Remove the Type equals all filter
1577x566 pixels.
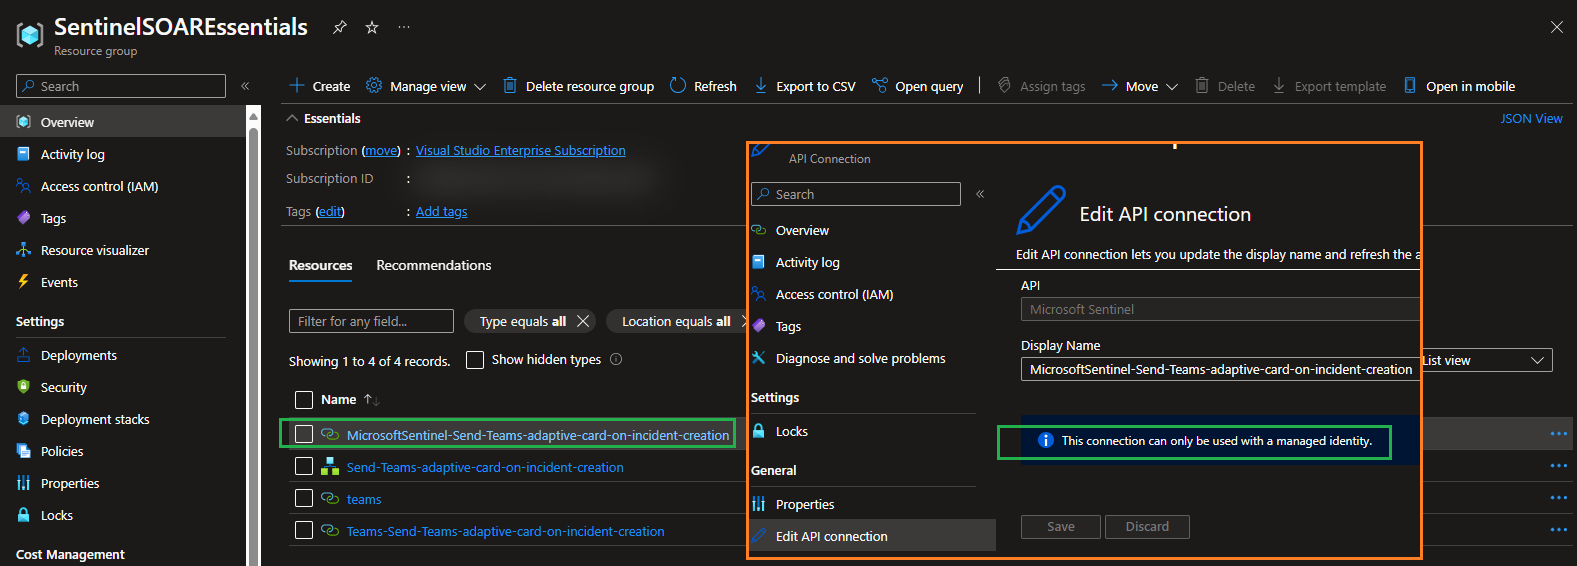point(583,321)
